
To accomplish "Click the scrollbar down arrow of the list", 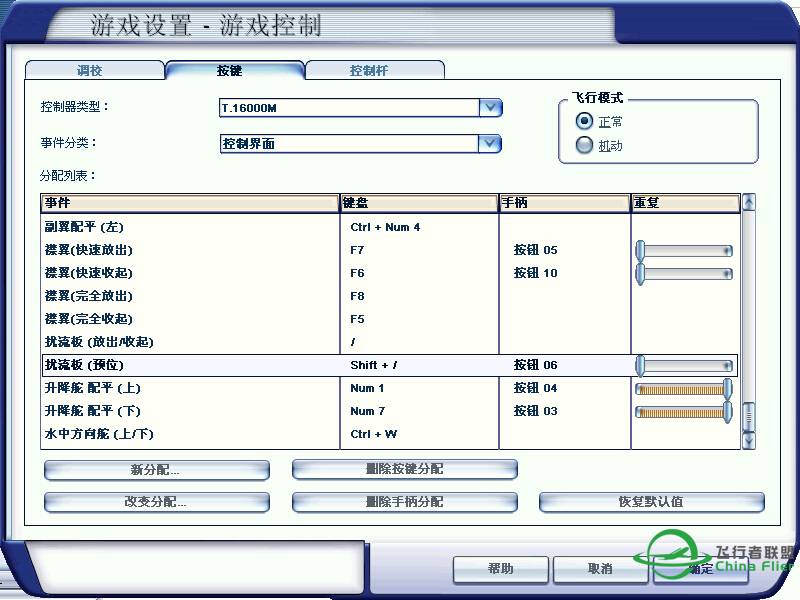I will click(x=749, y=441).
